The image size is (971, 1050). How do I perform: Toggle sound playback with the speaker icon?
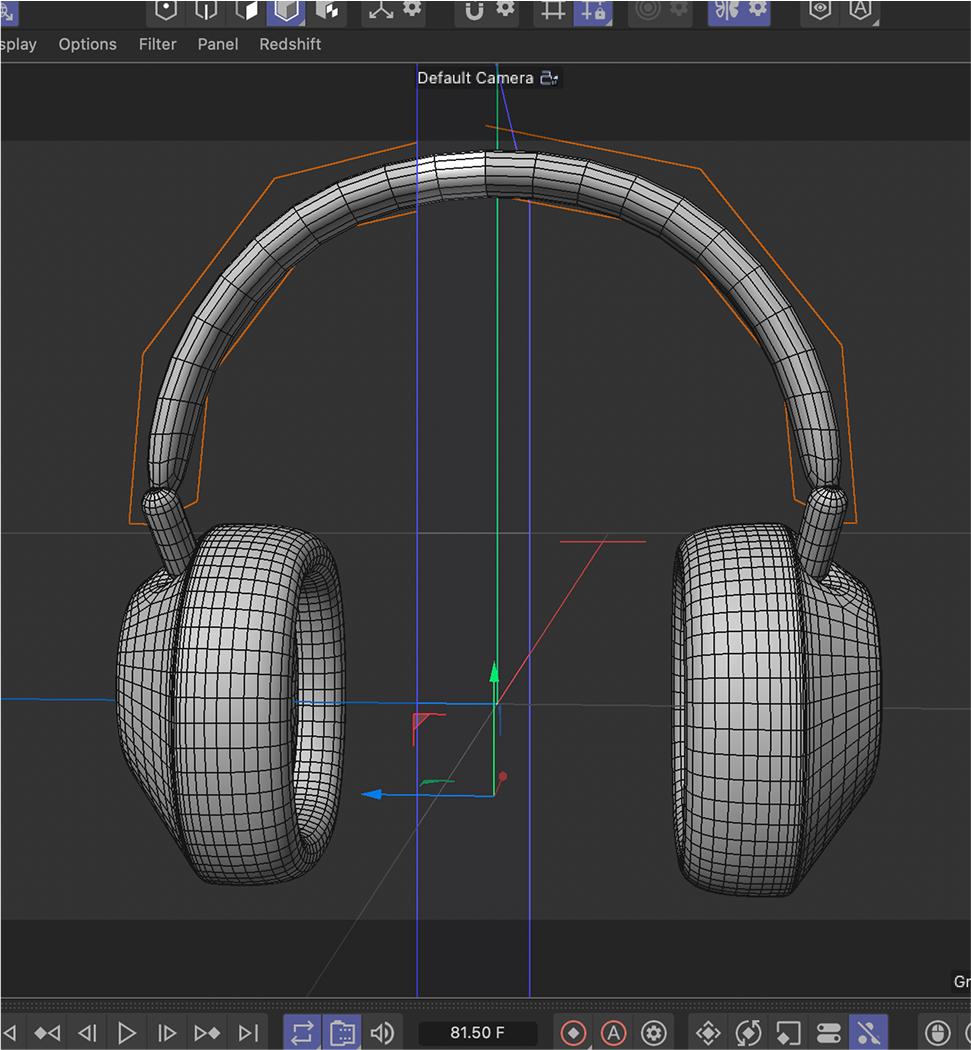point(383,1033)
